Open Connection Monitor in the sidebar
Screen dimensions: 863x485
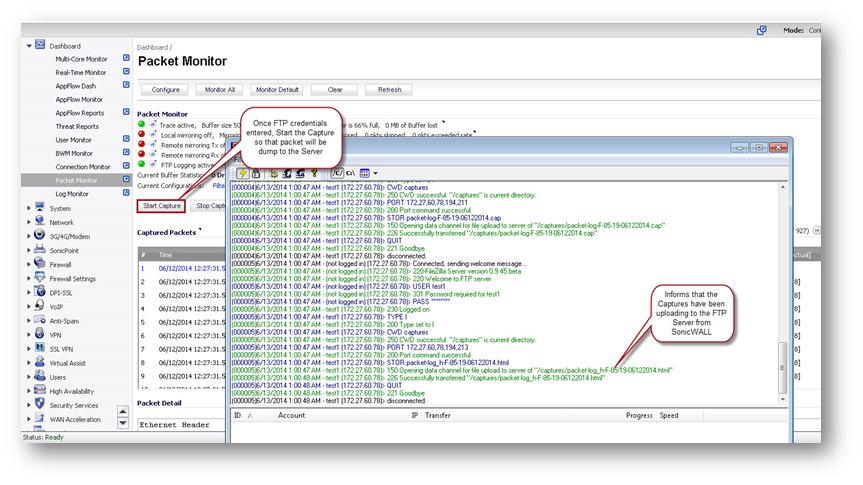point(83,167)
